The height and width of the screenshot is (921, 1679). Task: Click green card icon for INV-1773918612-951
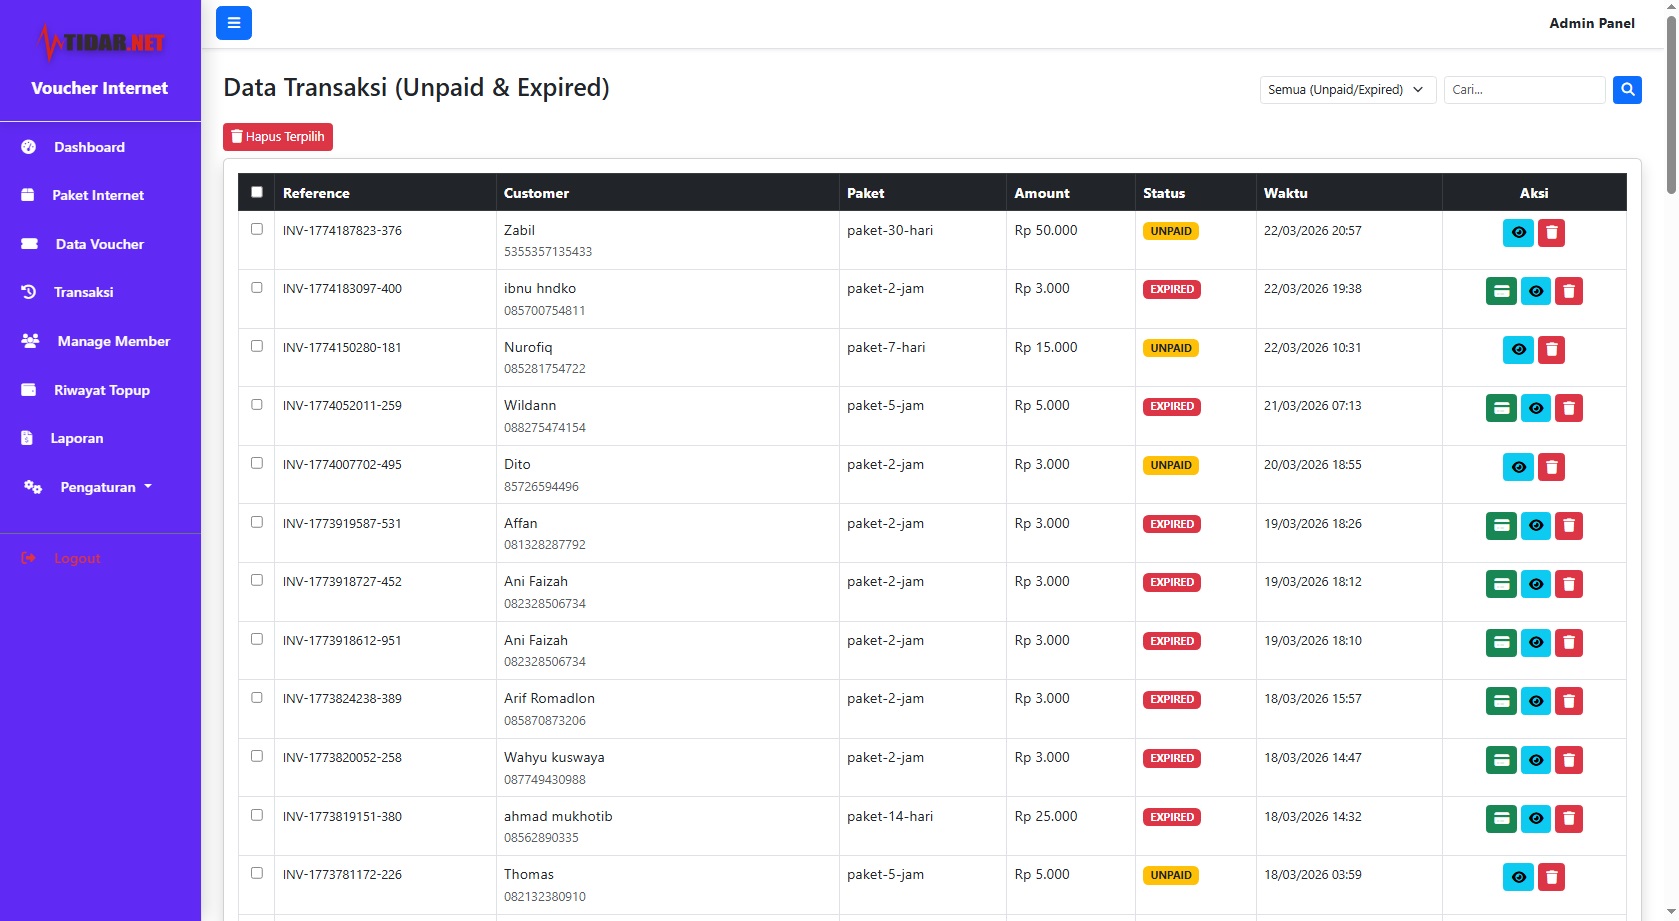(1501, 642)
